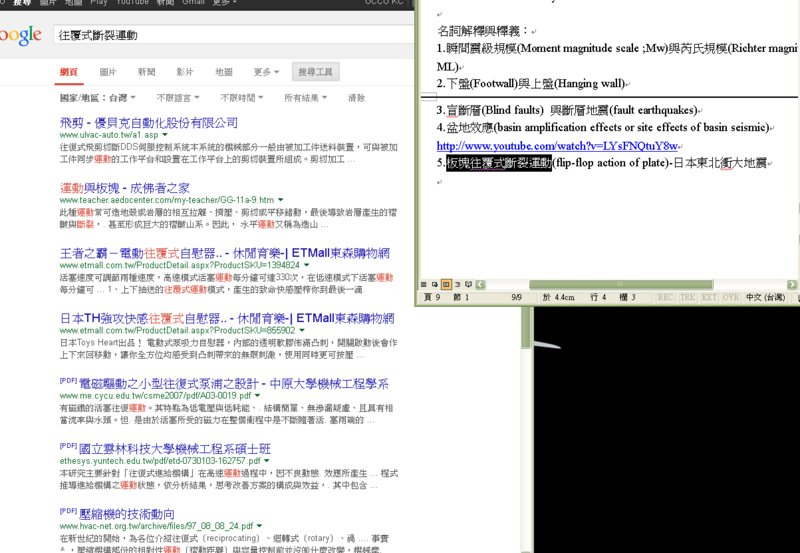The image size is (800, 553).
Task: Open result 王者之霸 on ETMall
Action: (x=224, y=254)
